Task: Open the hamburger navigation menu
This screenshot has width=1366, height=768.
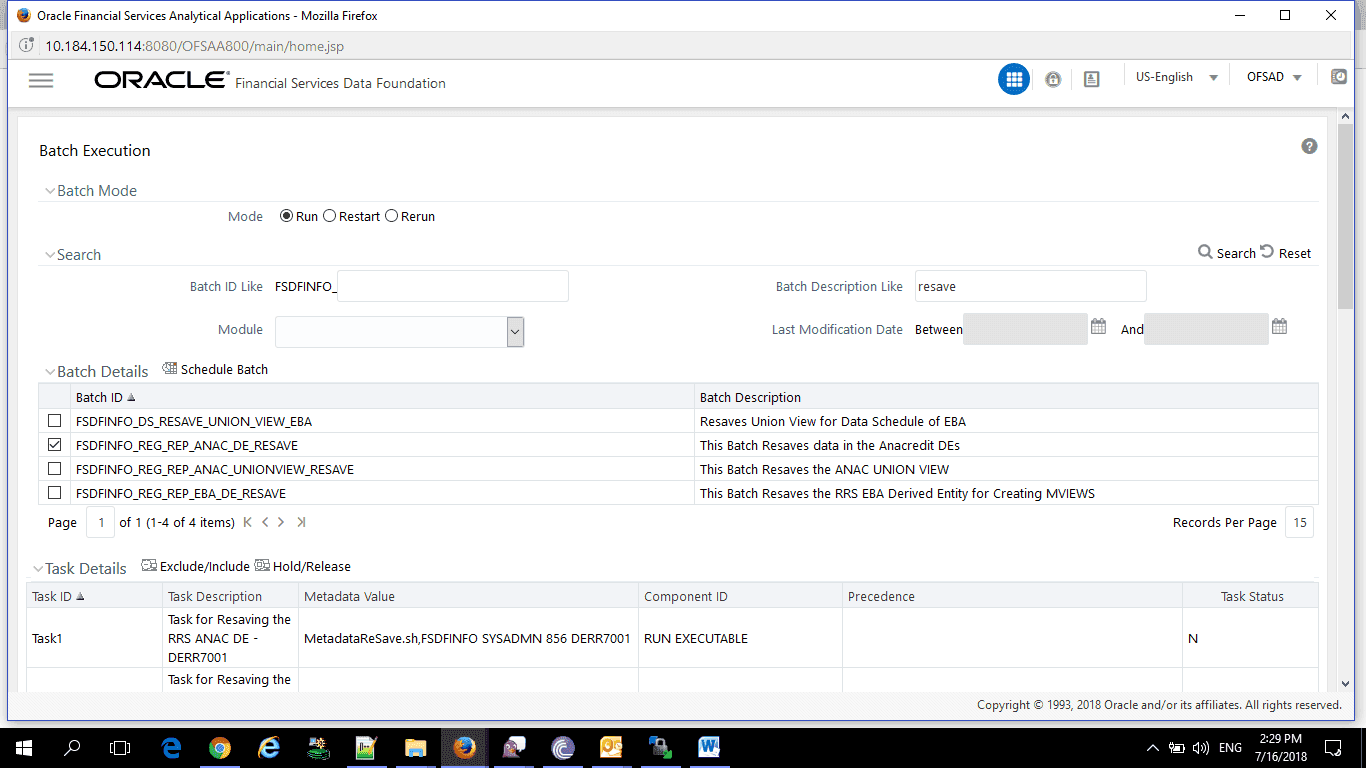Action: pyautogui.click(x=41, y=81)
